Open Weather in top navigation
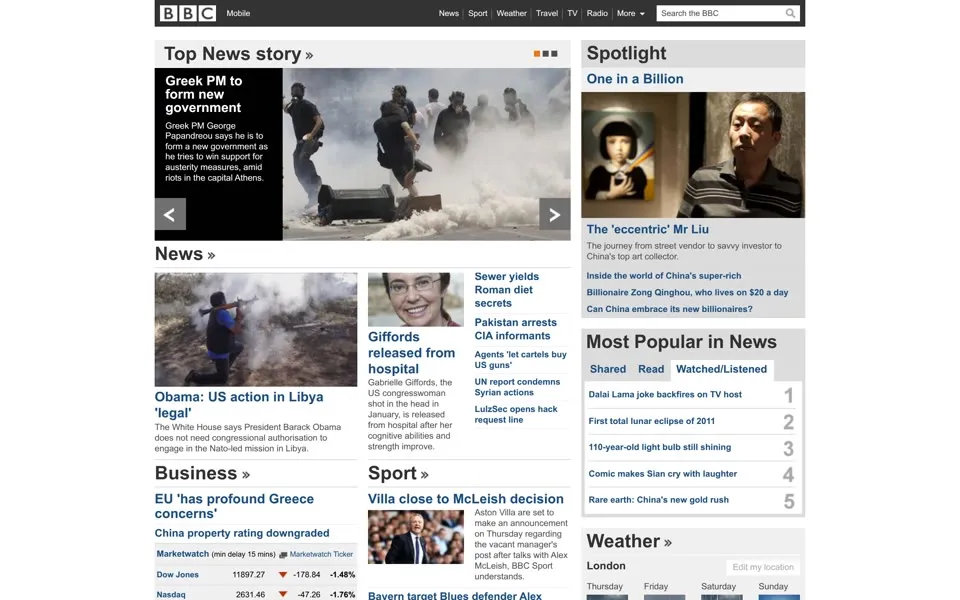 (511, 13)
